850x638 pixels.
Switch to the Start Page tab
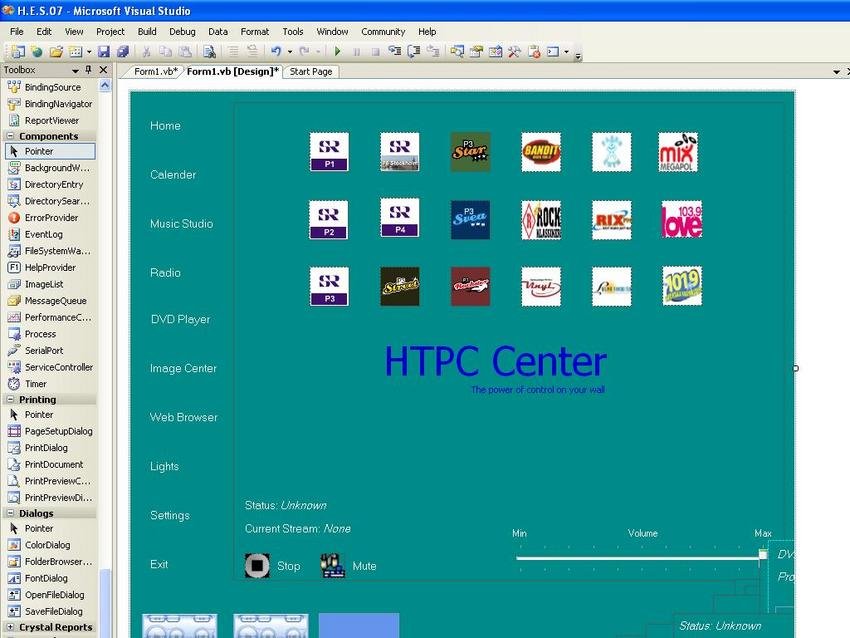click(311, 72)
